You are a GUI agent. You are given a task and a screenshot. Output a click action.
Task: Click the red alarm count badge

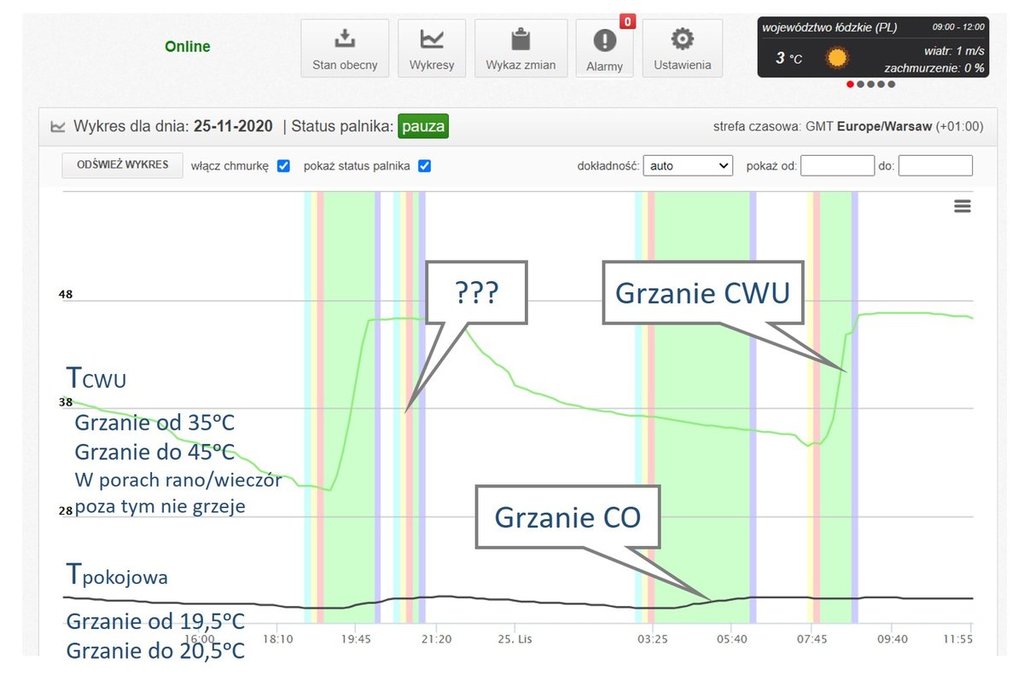(x=627, y=21)
